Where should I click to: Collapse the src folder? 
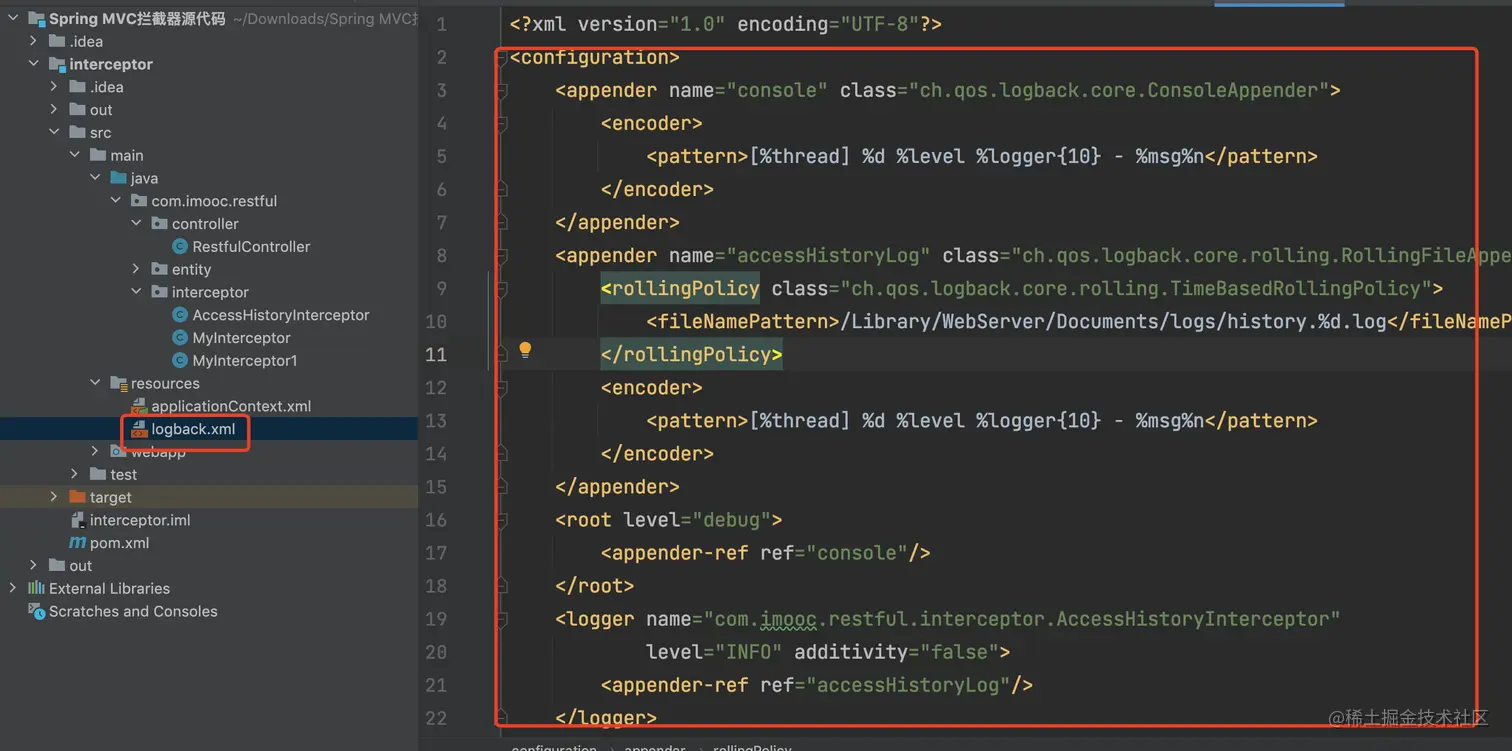pyautogui.click(x=55, y=133)
